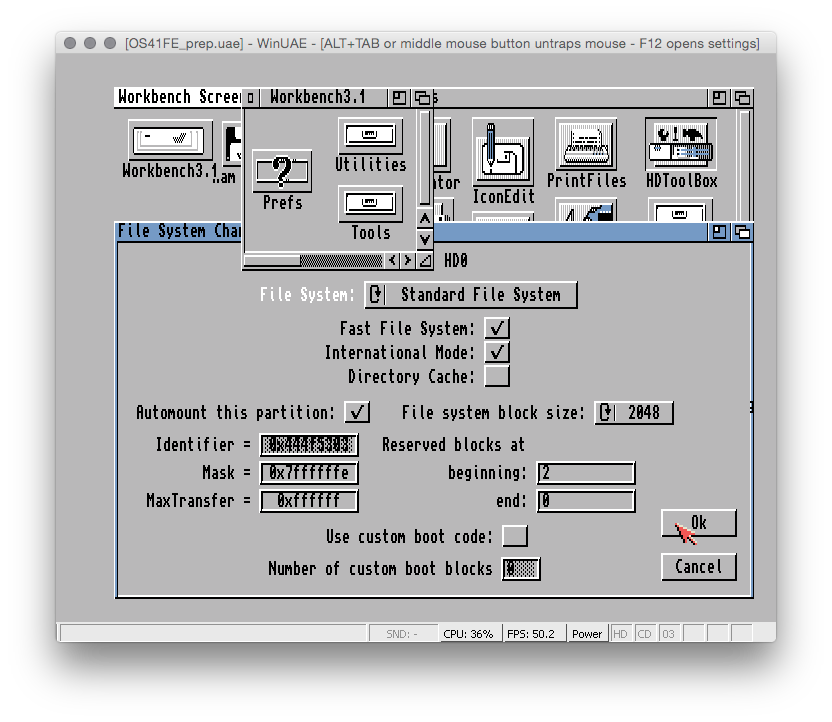Launch the IconEdit tool
Viewport: 832px width, 722px height.
pyautogui.click(x=502, y=152)
